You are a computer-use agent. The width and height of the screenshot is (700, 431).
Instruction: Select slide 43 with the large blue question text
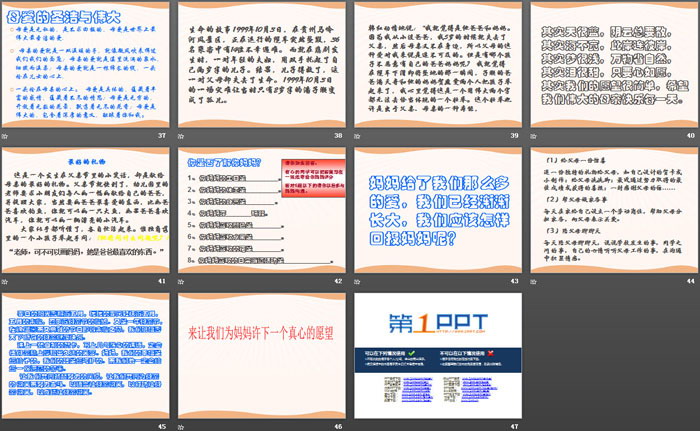434,206
